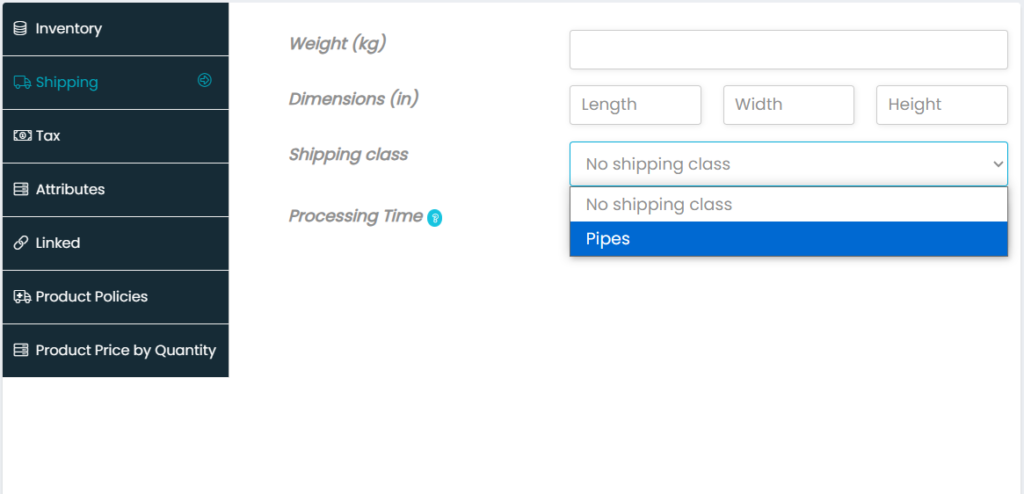Click the Shipping truck icon
The width and height of the screenshot is (1024, 494).
(x=22, y=83)
